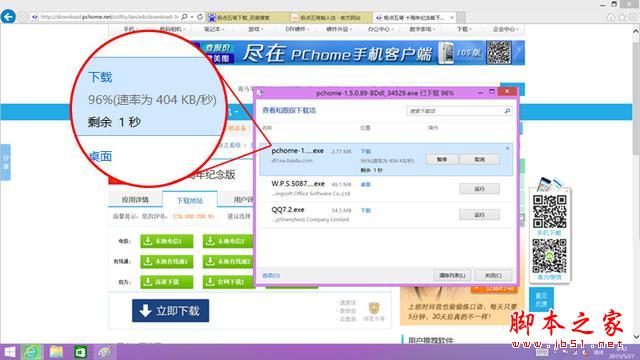This screenshot has width=640, height=360.
Task: Expand the 硬件外设 navigation menu
Action: tap(339, 29)
